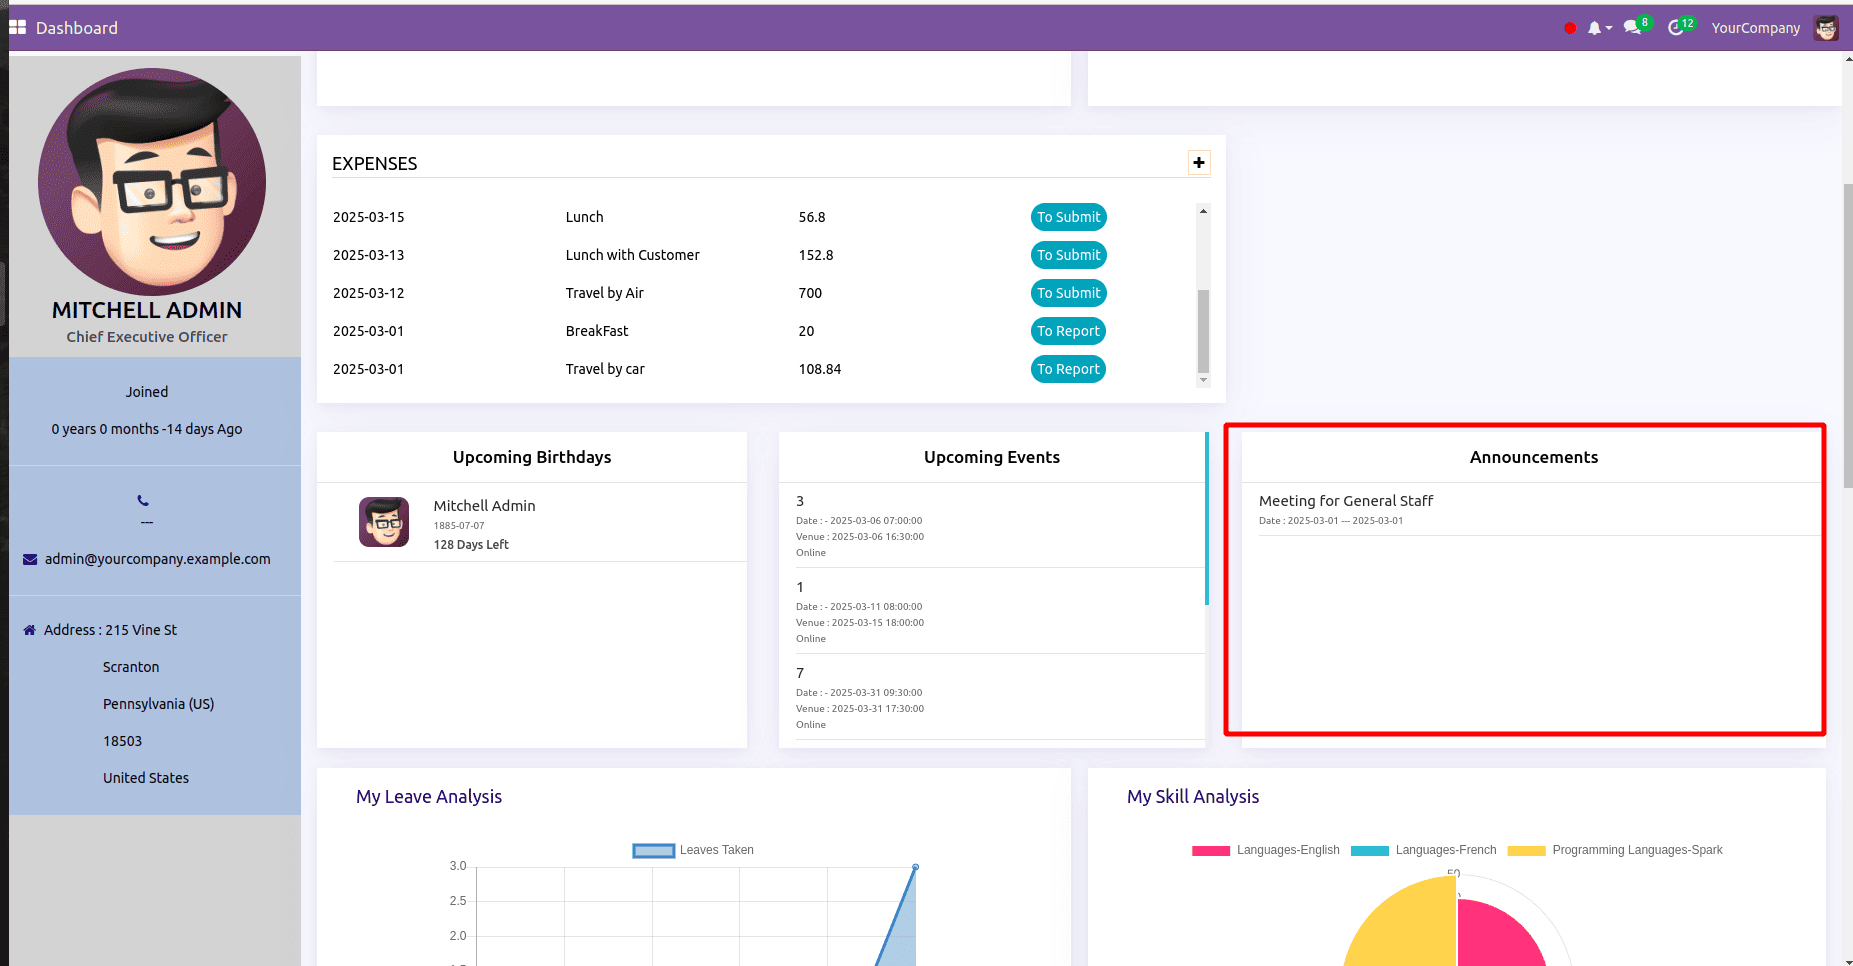Click To Submit for Lunch expense
Image resolution: width=1853 pixels, height=966 pixels.
(x=1068, y=217)
